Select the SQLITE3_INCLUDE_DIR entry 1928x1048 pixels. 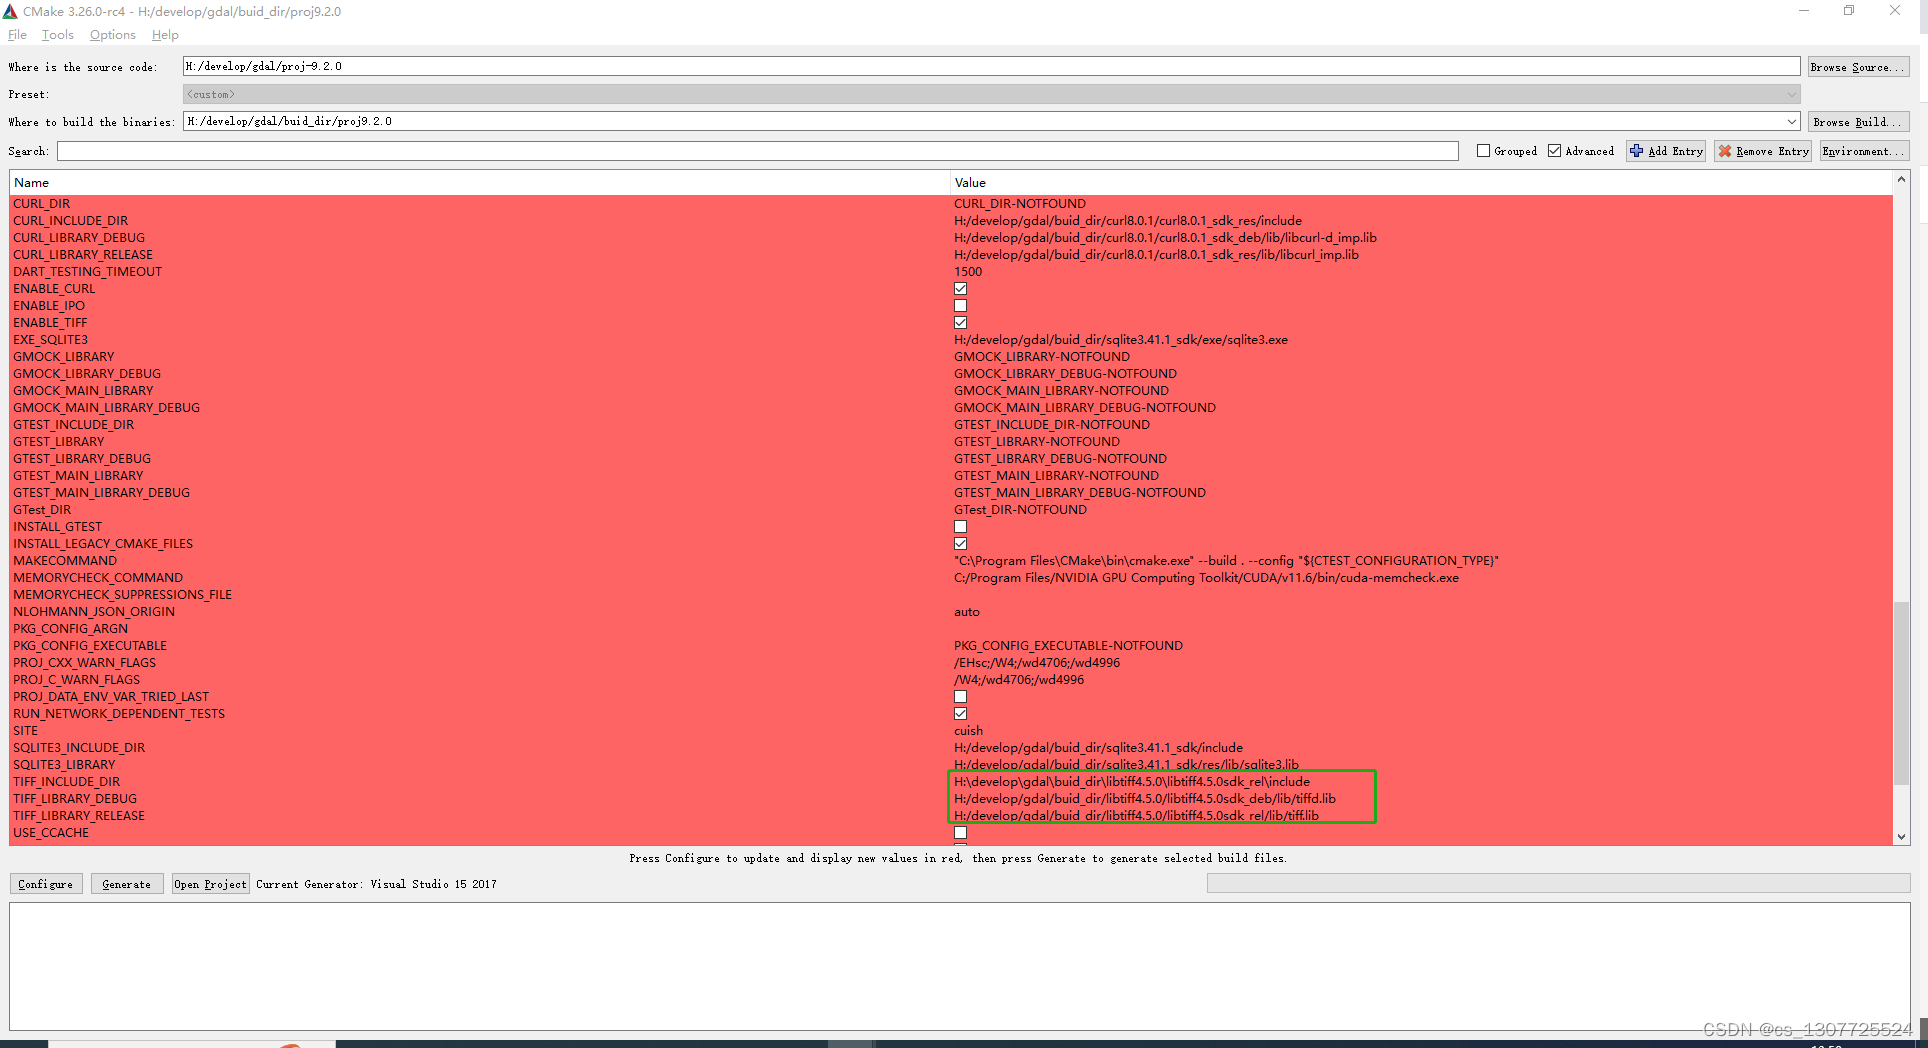click(79, 748)
